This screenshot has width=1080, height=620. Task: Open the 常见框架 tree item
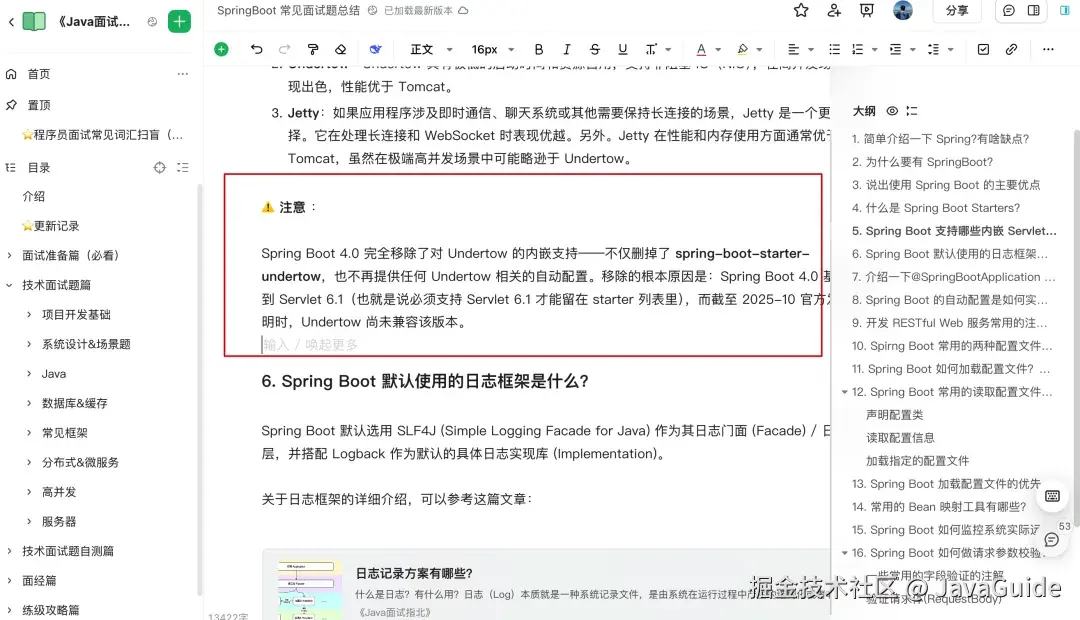(65, 433)
